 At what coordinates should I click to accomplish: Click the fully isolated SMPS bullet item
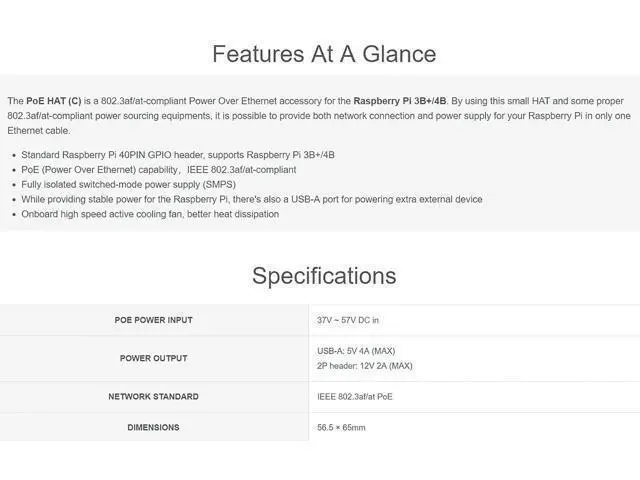pos(129,184)
